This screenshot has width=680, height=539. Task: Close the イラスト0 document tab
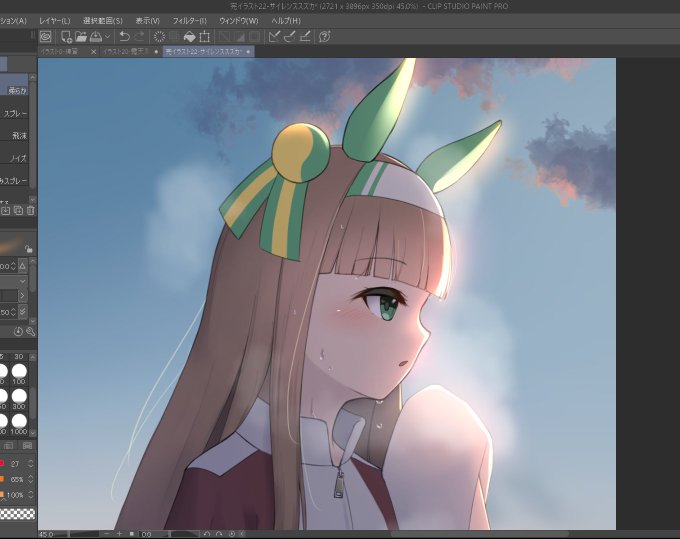(x=94, y=52)
